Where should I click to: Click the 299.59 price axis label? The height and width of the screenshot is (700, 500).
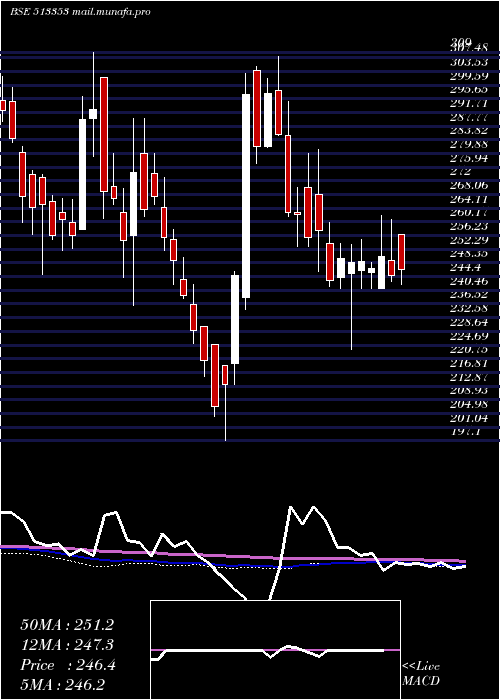pos(469,76)
